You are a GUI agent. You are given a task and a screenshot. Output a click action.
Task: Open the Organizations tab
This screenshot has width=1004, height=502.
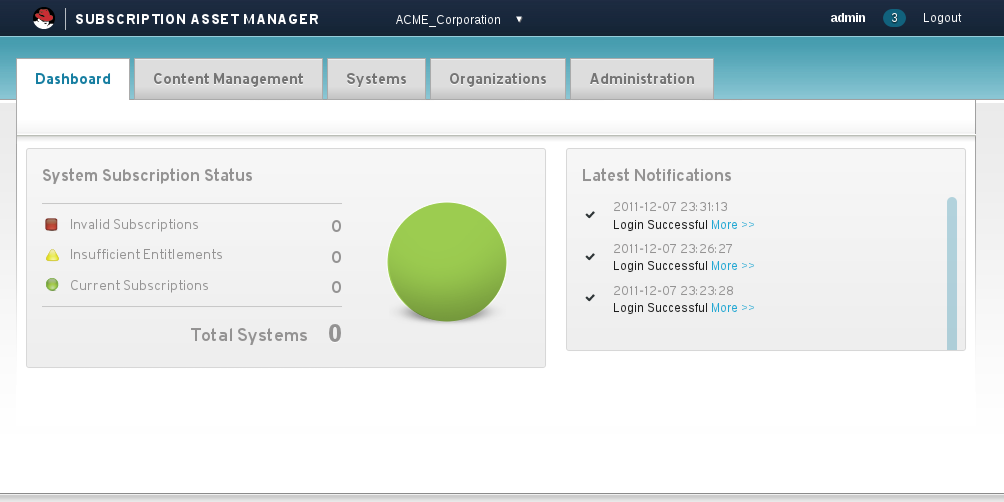click(x=498, y=79)
